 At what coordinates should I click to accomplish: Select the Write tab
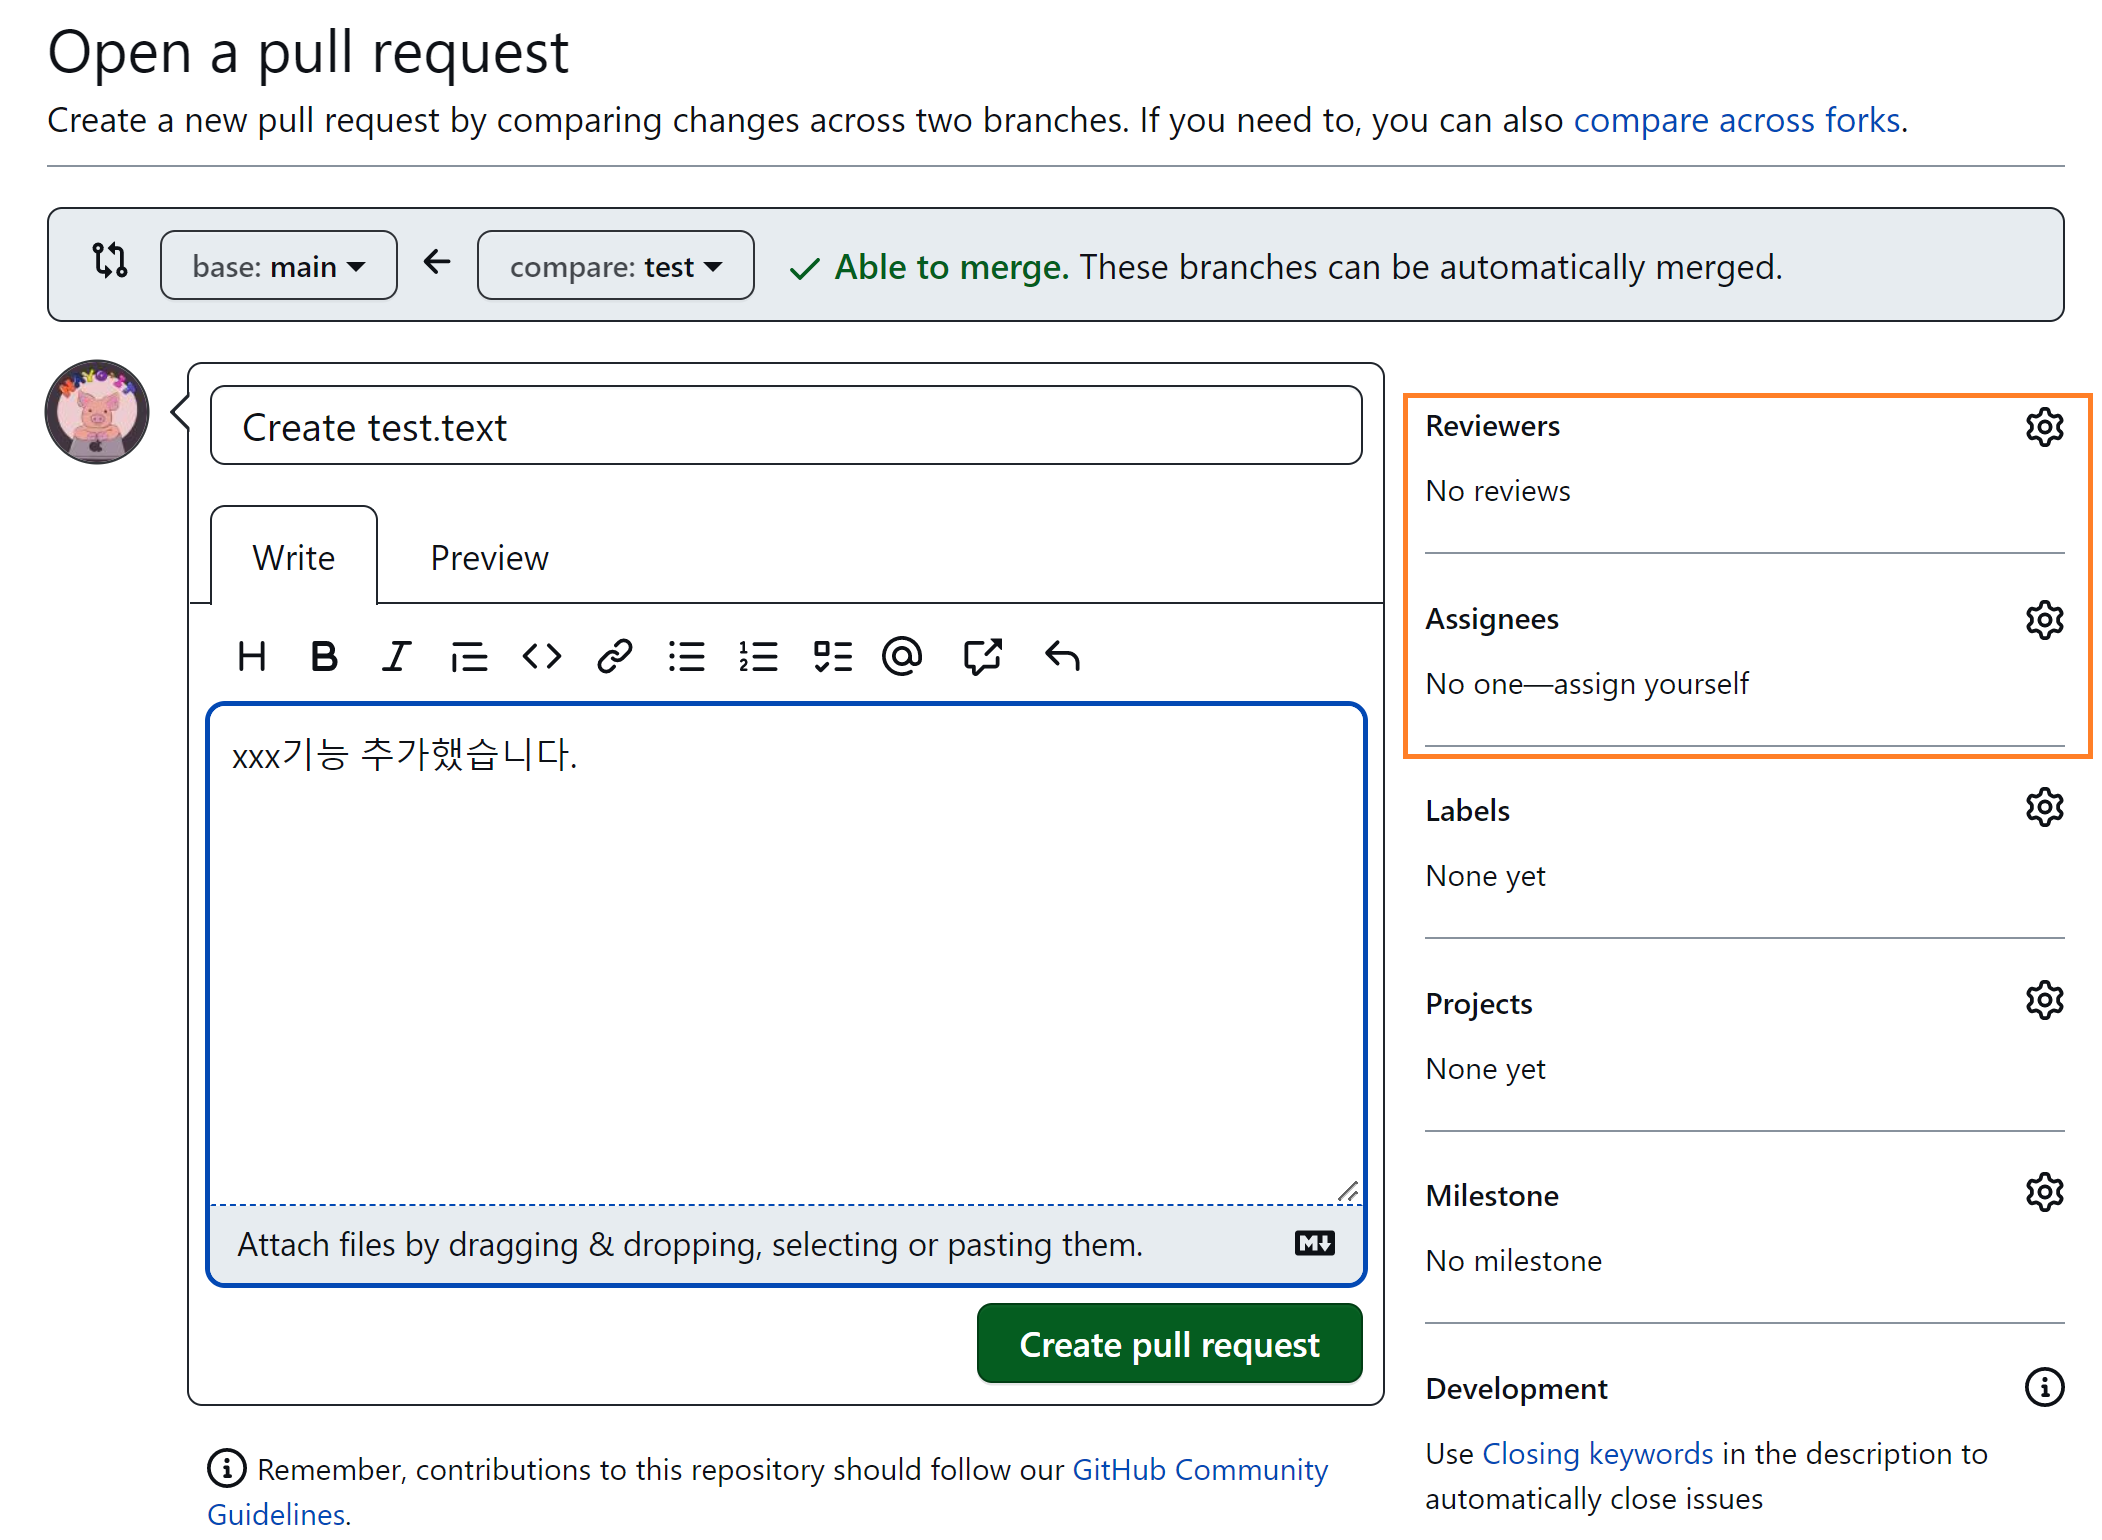[293, 558]
